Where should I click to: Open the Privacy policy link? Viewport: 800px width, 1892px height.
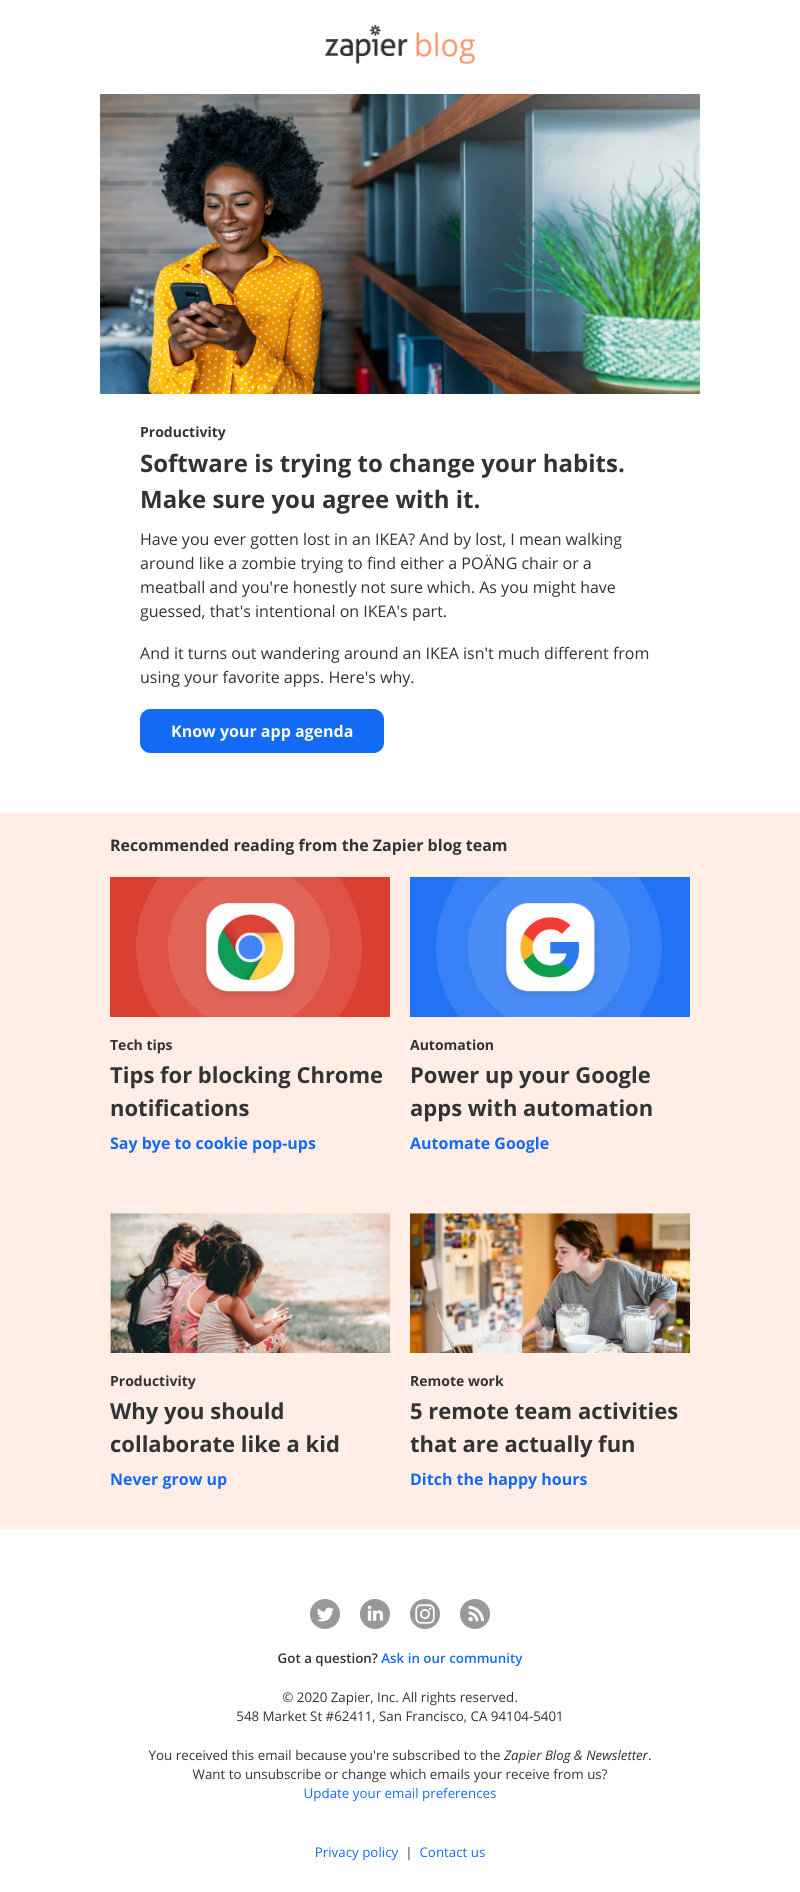[356, 1852]
